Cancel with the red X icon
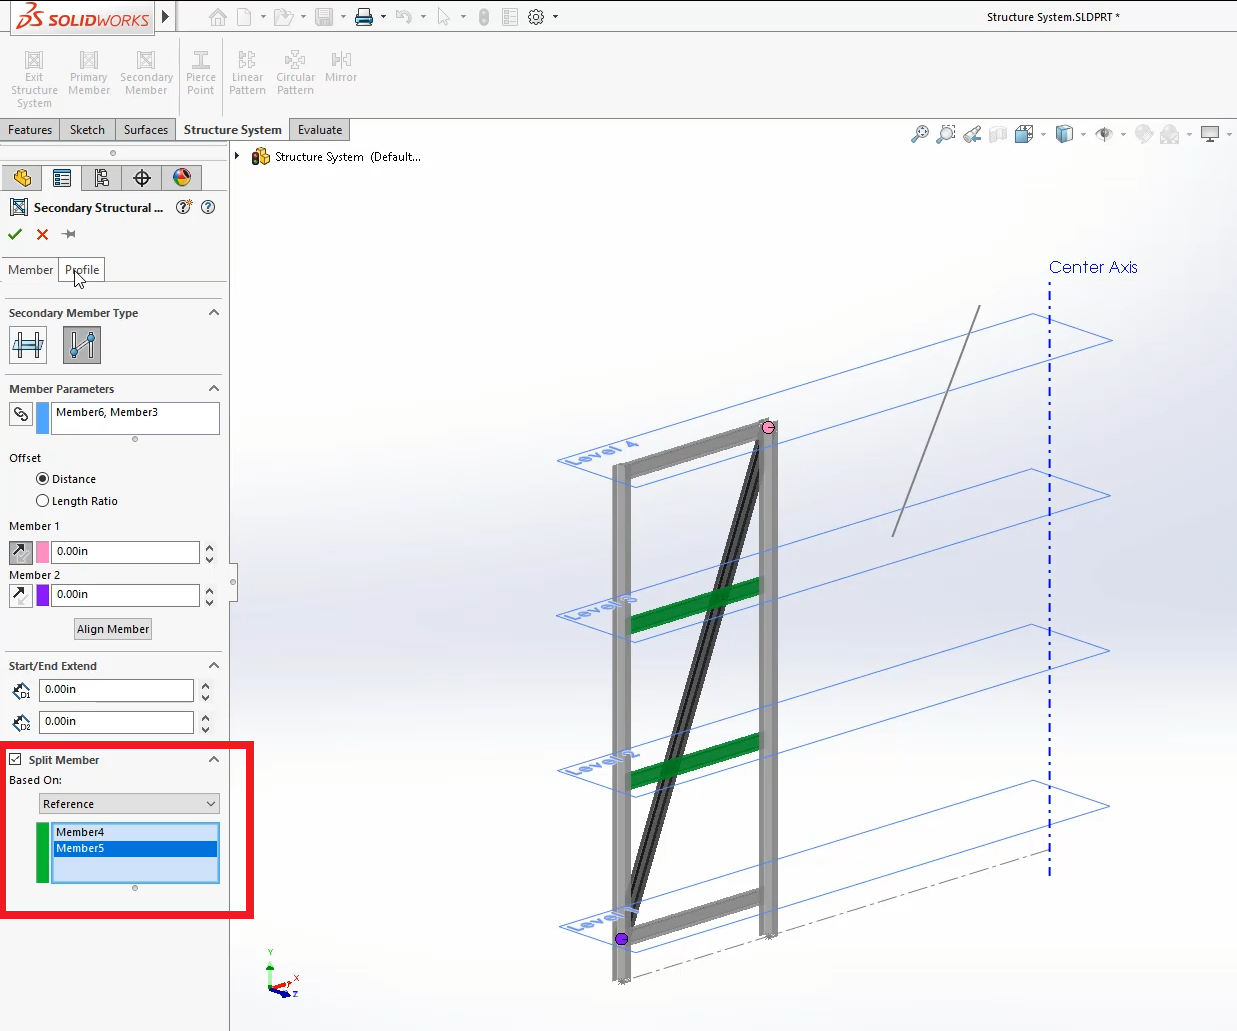The image size is (1237, 1031). click(42, 234)
